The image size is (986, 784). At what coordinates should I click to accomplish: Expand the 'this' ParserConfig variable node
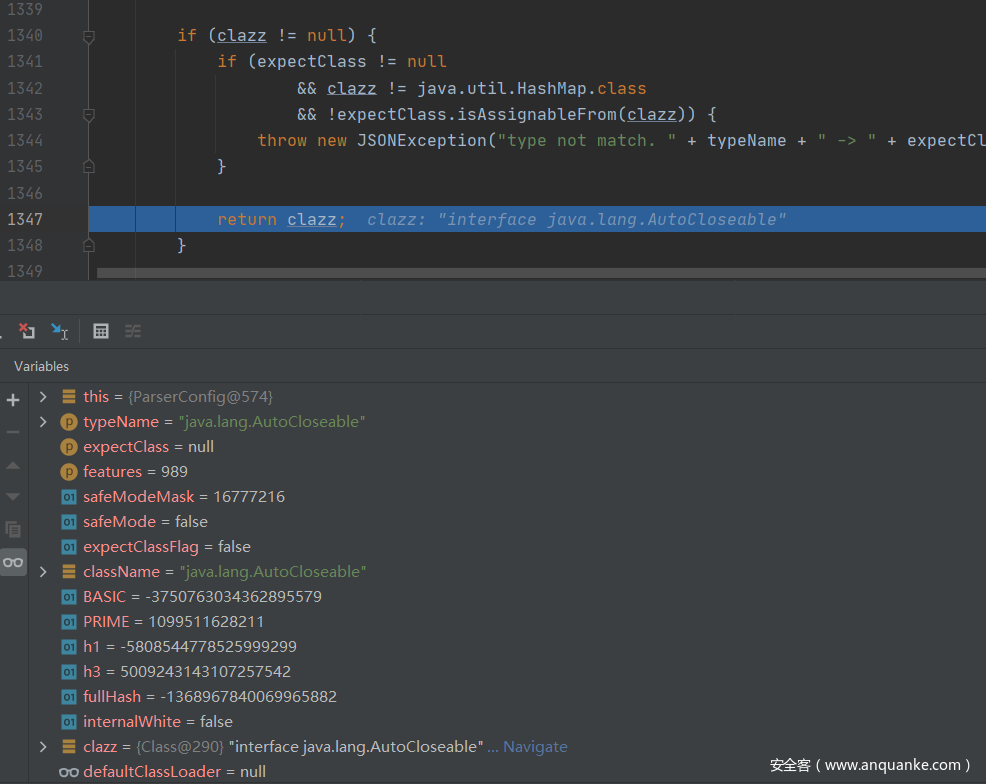[43, 397]
